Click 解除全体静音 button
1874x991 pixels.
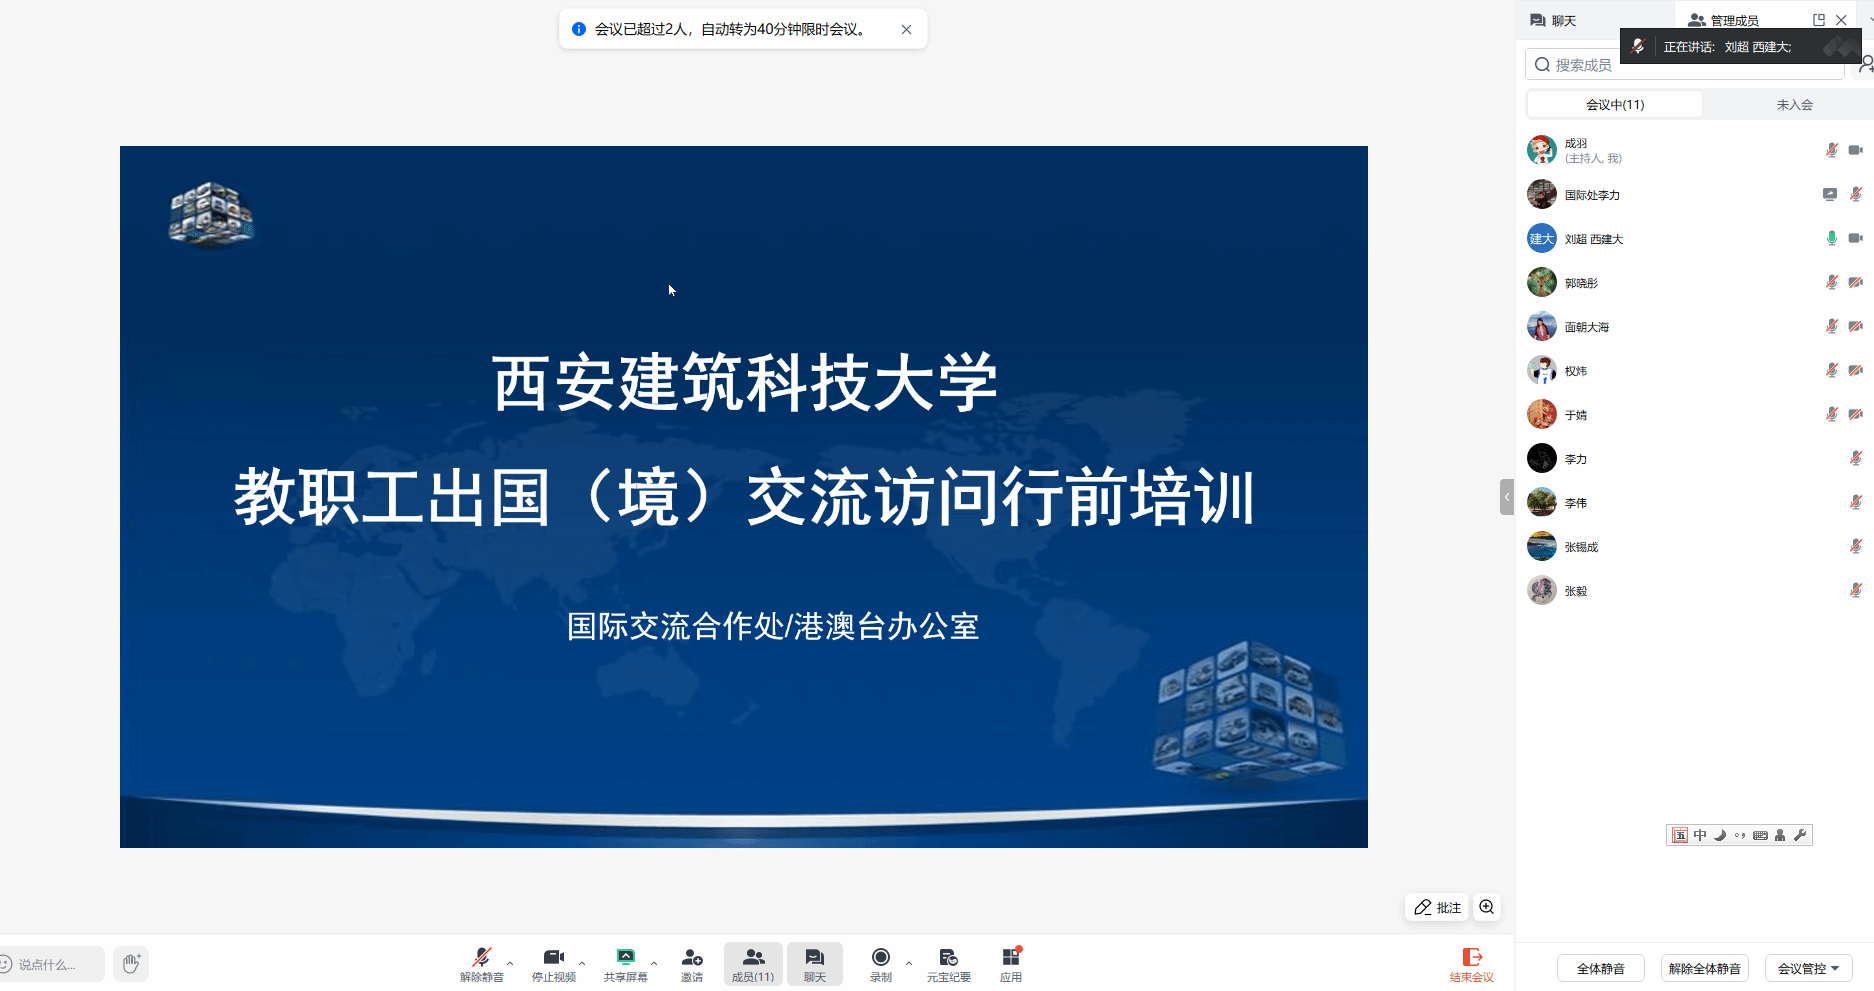(x=1704, y=968)
